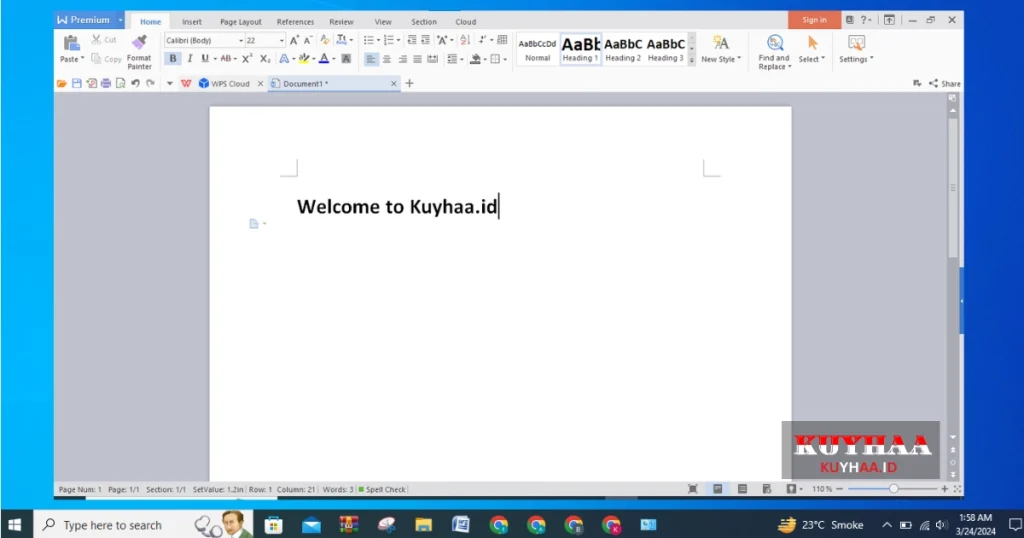Apply the Heading 1 style
This screenshot has height=538, width=1024.
tap(581, 49)
